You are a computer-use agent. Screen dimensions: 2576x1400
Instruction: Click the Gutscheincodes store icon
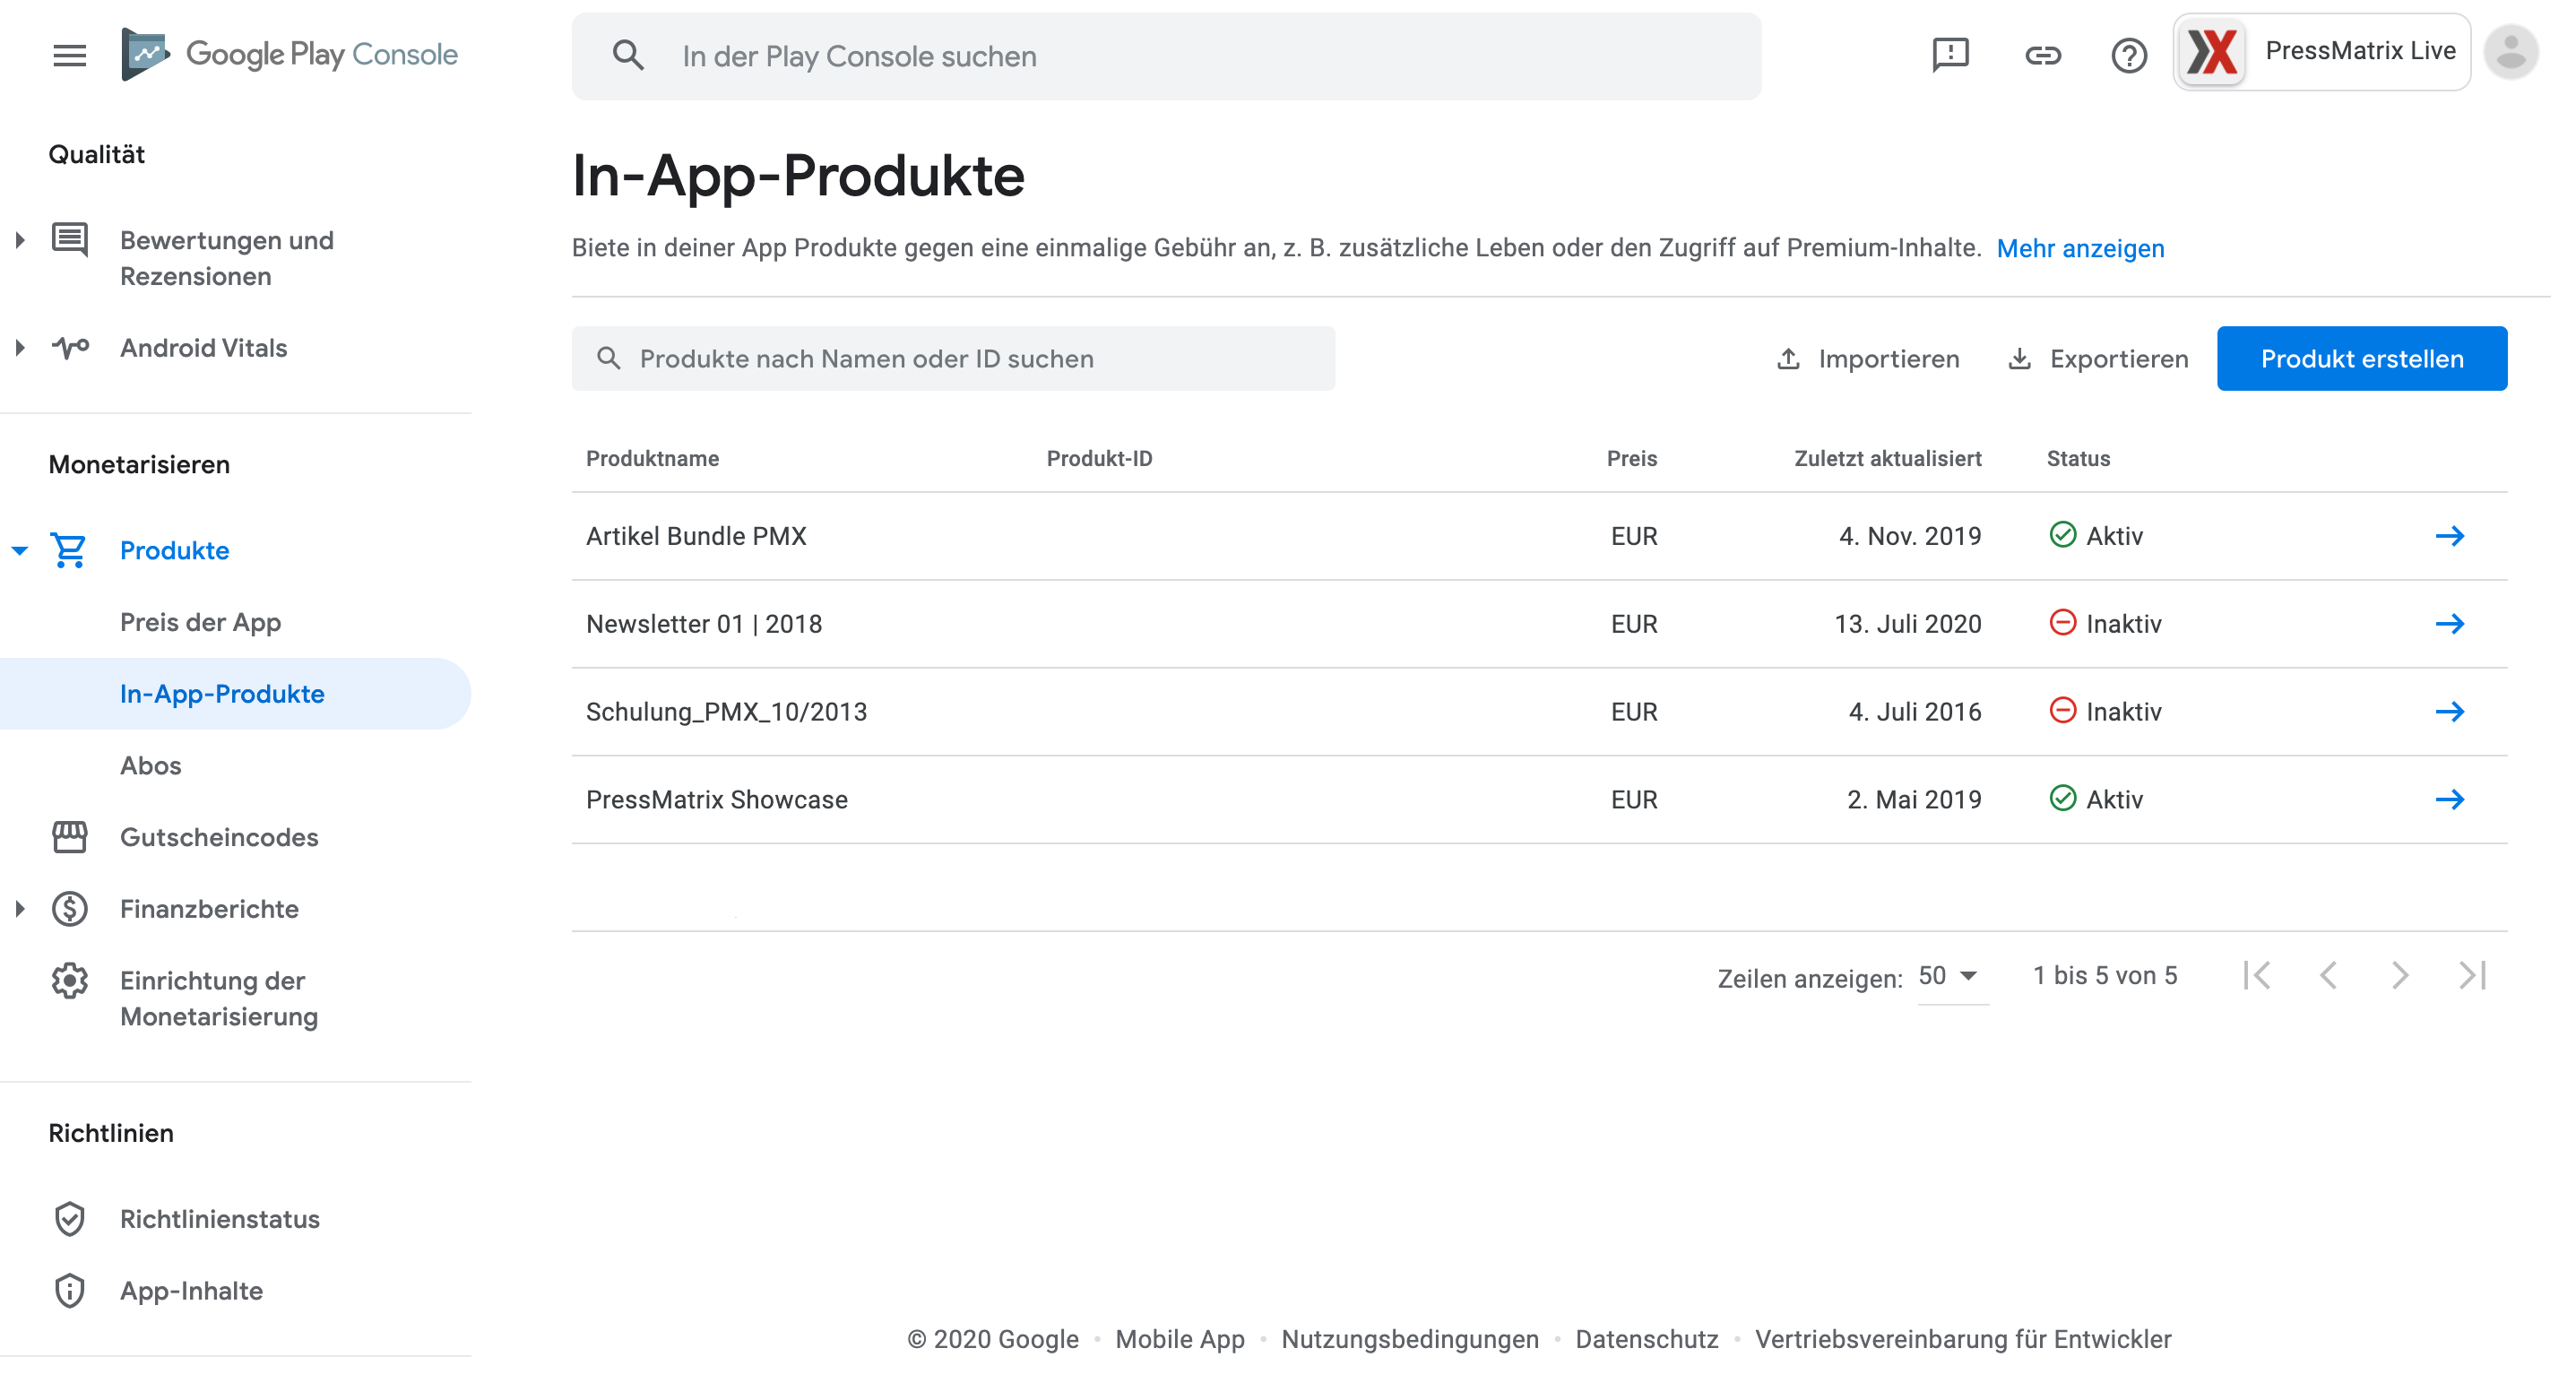coord(69,837)
